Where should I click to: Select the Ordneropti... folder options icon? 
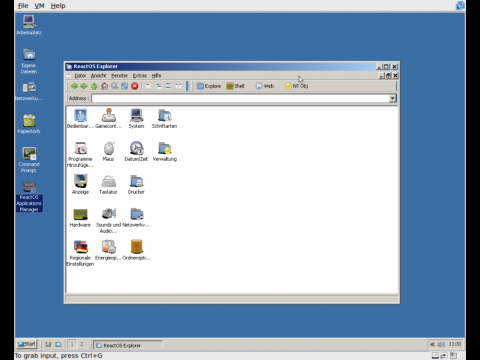136,250
